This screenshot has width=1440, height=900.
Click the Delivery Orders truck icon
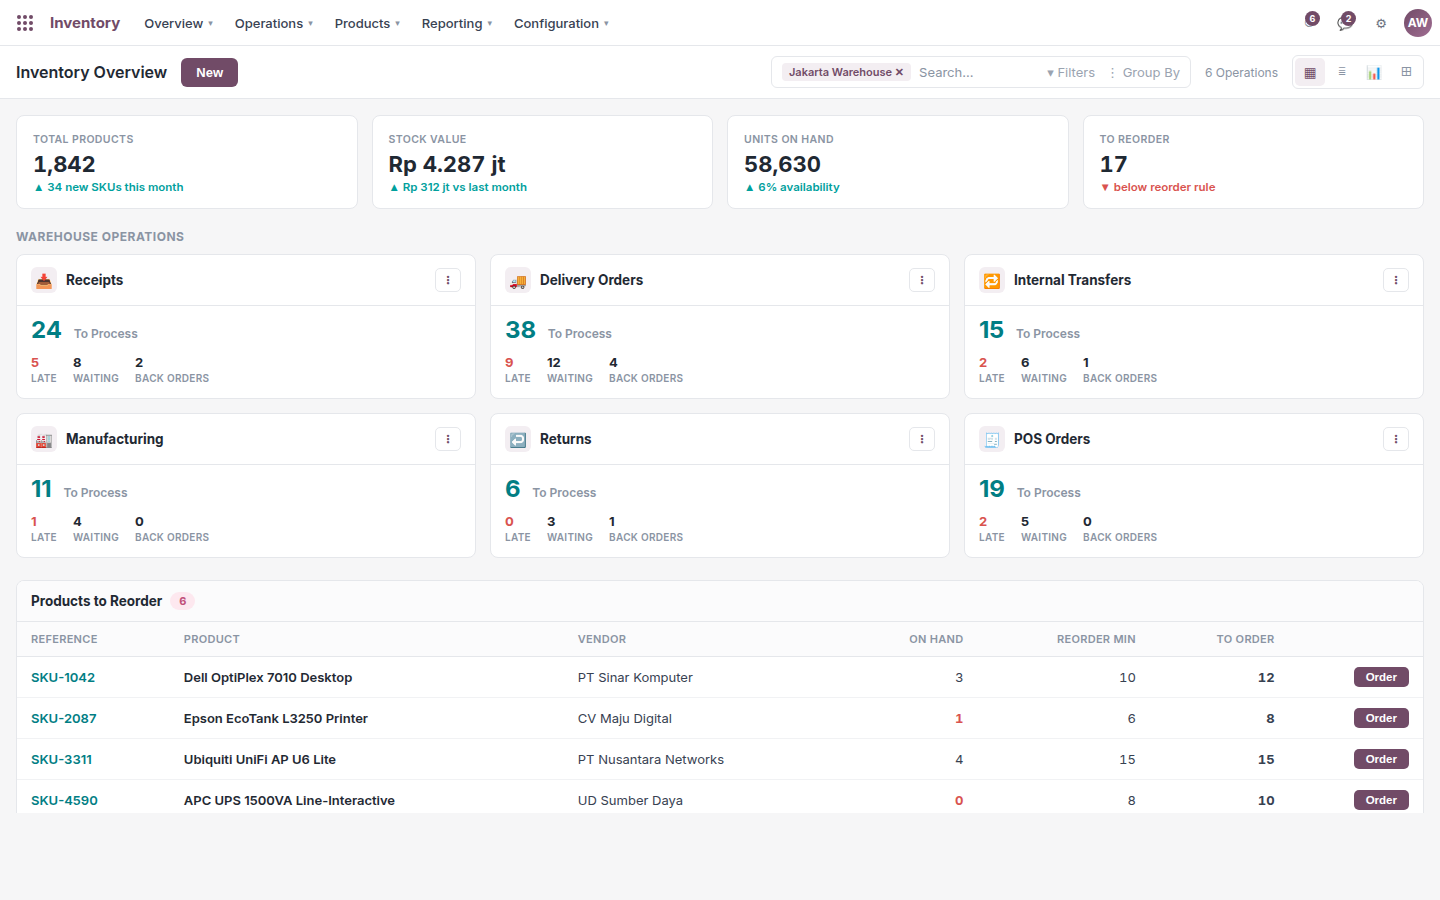click(x=518, y=281)
